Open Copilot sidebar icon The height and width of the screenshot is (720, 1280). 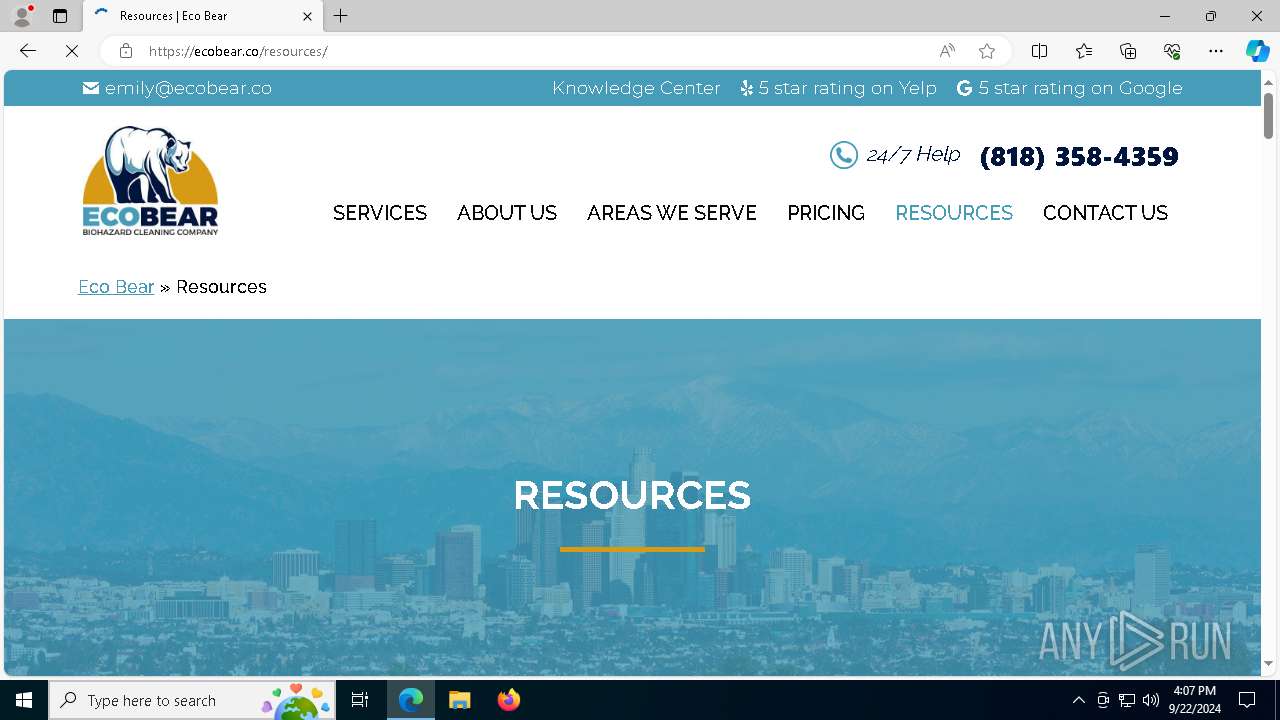1257,51
